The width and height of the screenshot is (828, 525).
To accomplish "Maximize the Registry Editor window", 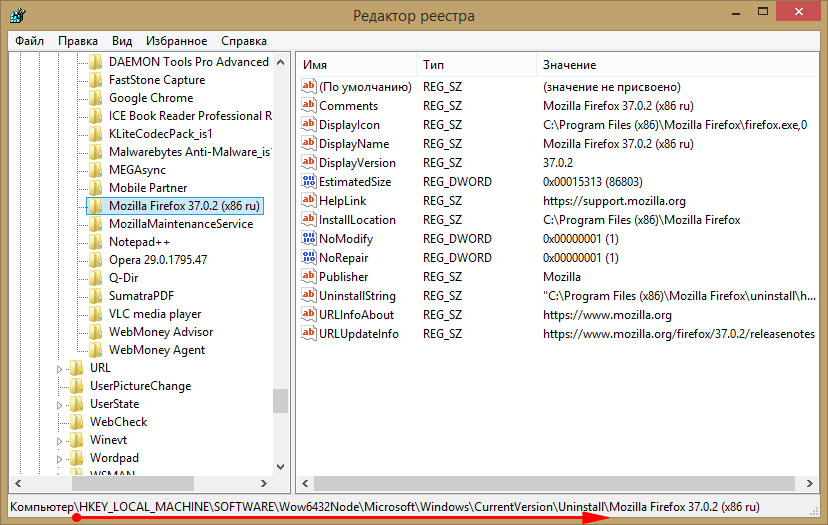I will (763, 11).
